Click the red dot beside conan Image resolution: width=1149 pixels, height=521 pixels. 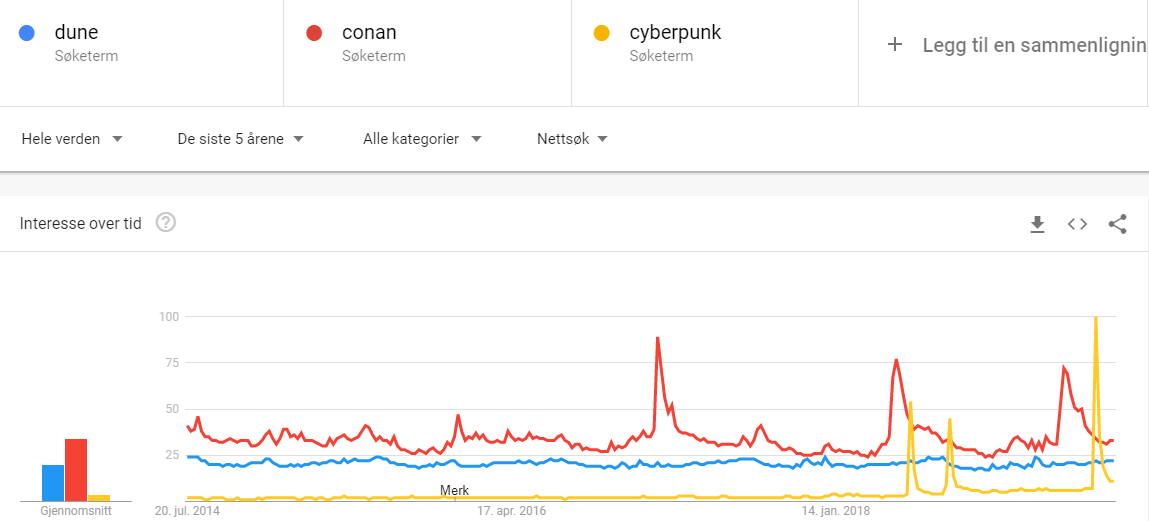tap(314, 33)
